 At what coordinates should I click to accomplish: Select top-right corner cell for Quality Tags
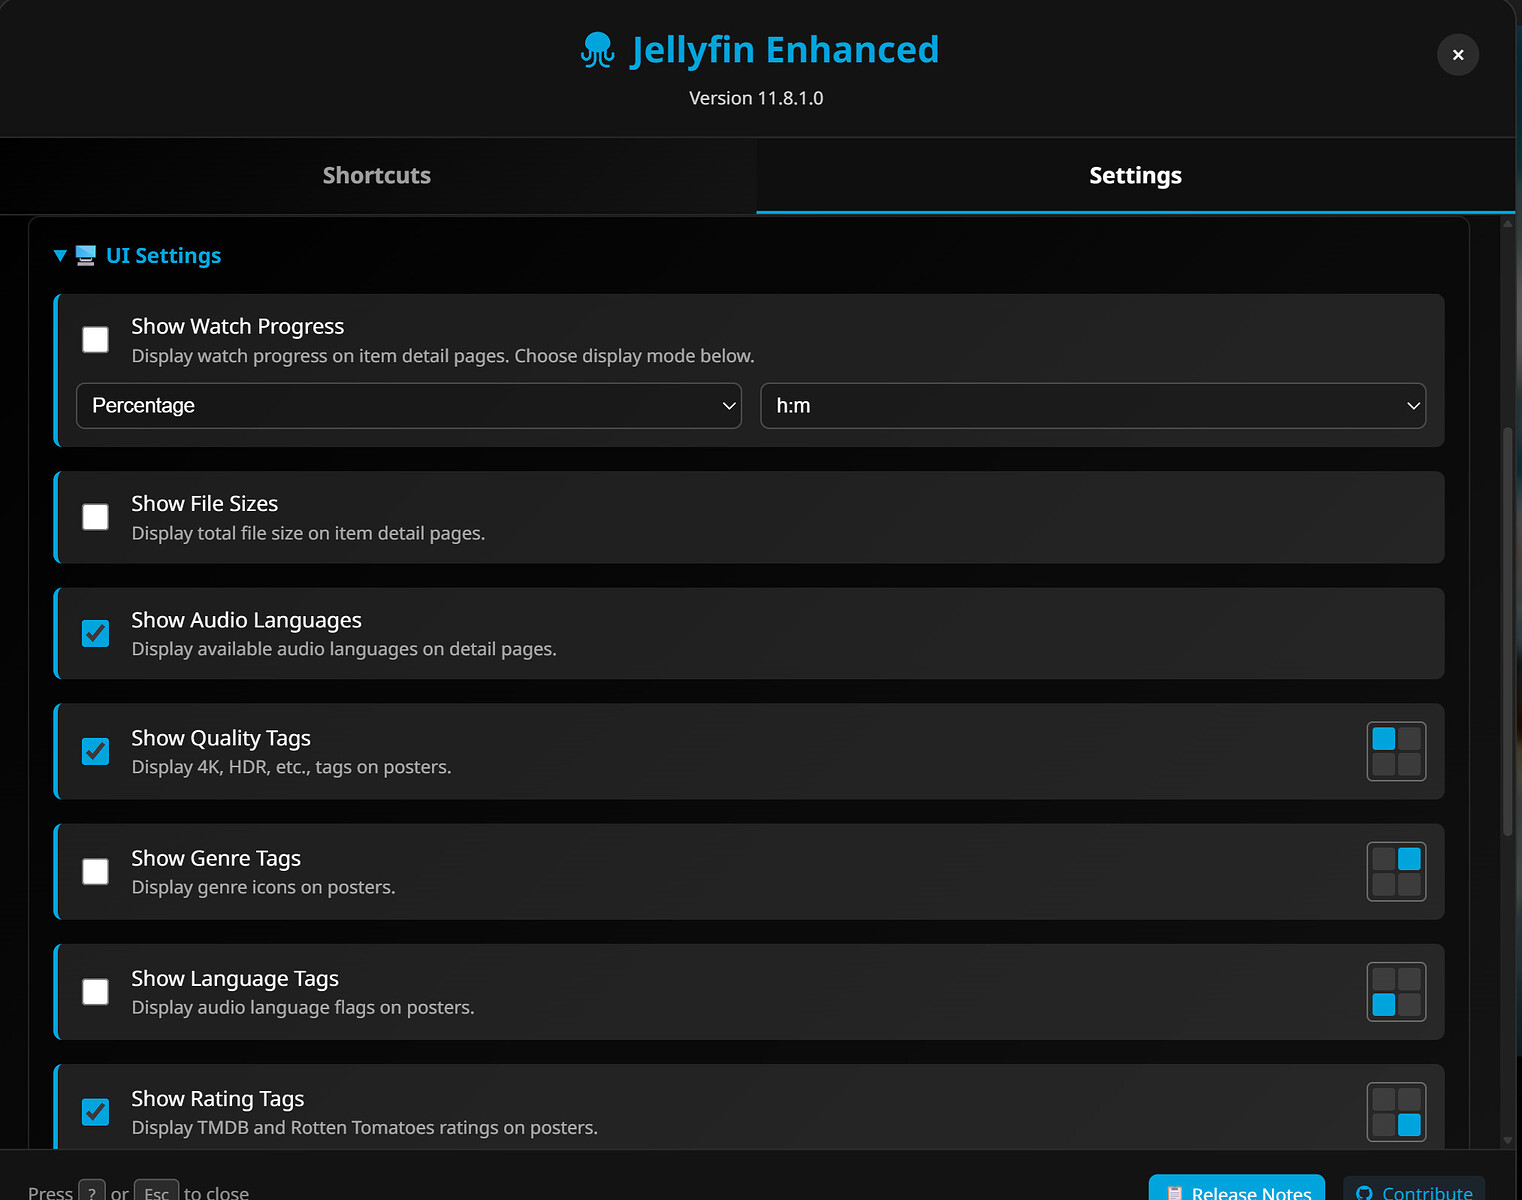coord(1410,739)
